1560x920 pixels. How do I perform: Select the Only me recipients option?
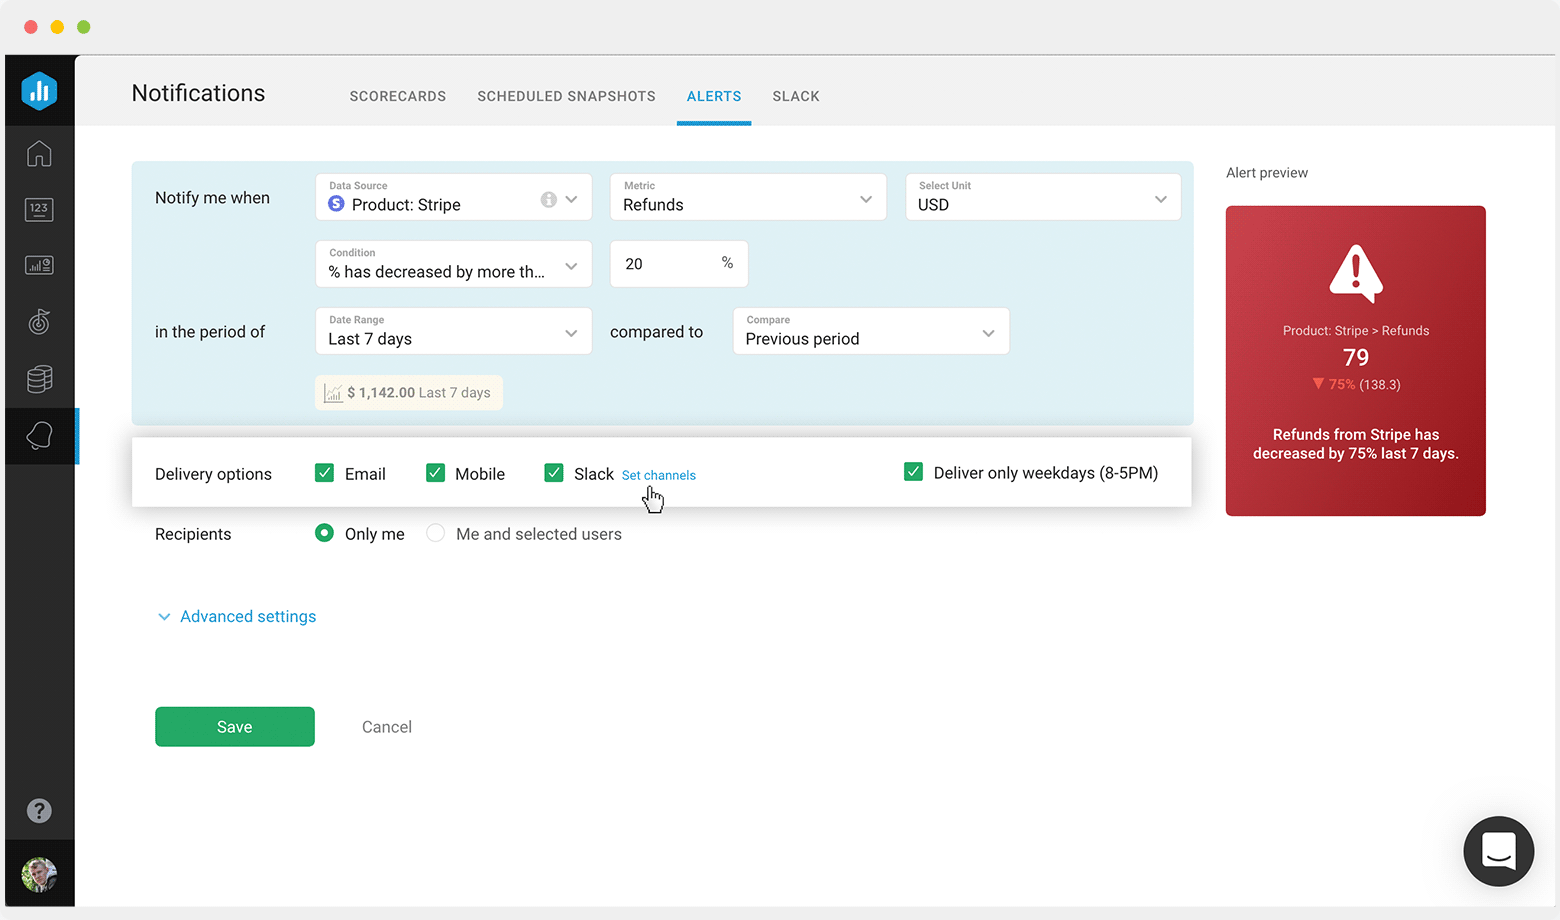pyautogui.click(x=324, y=533)
